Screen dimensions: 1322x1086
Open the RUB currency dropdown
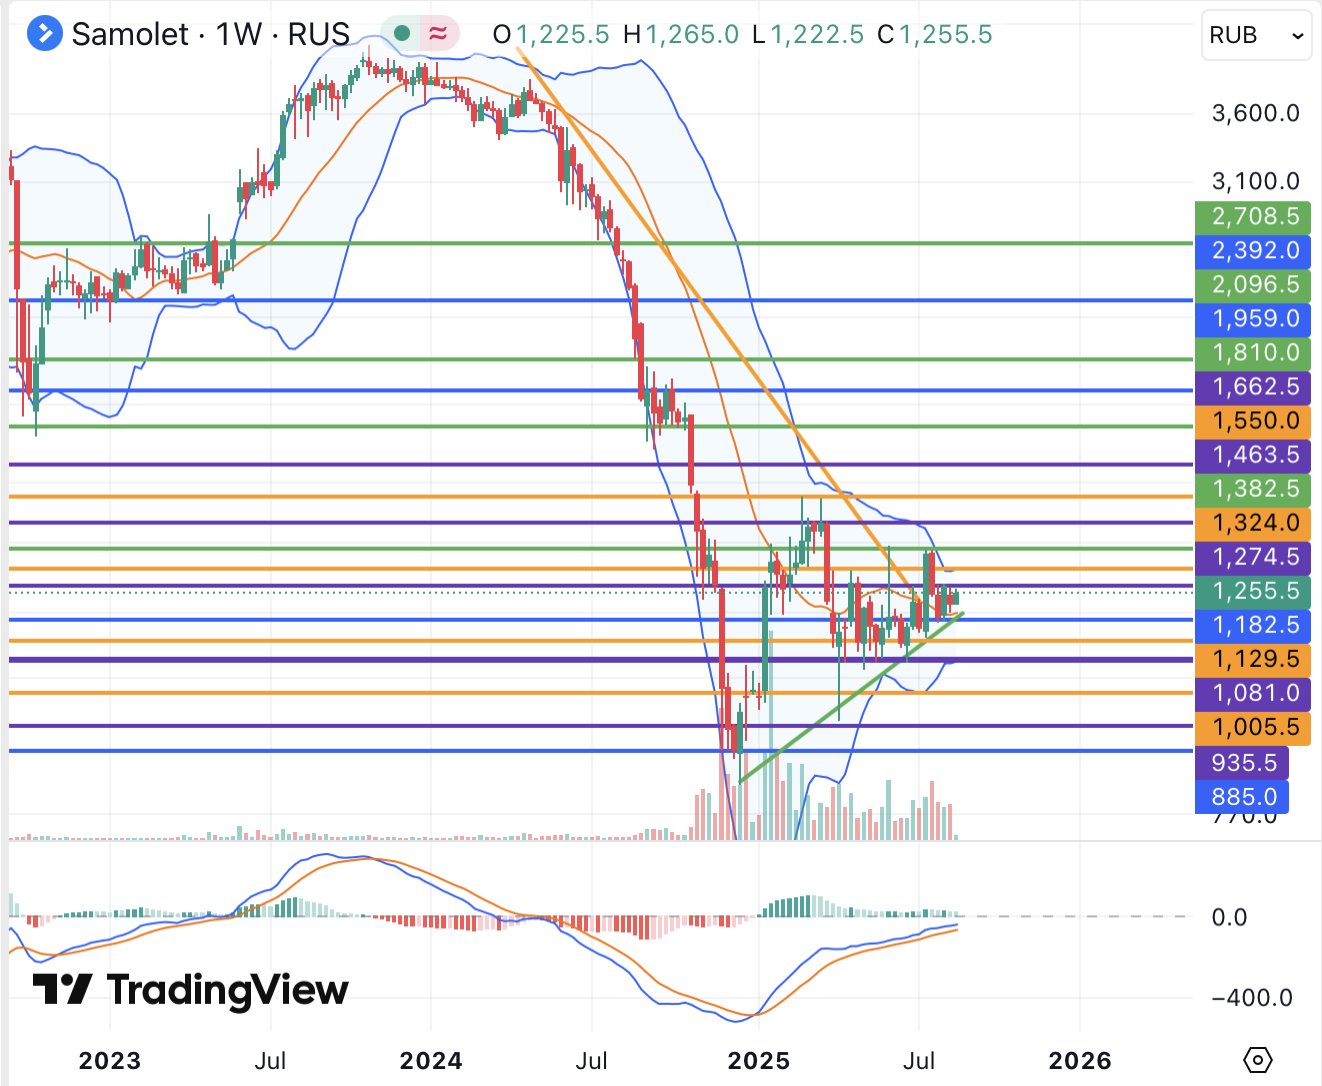pyautogui.click(x=1256, y=36)
